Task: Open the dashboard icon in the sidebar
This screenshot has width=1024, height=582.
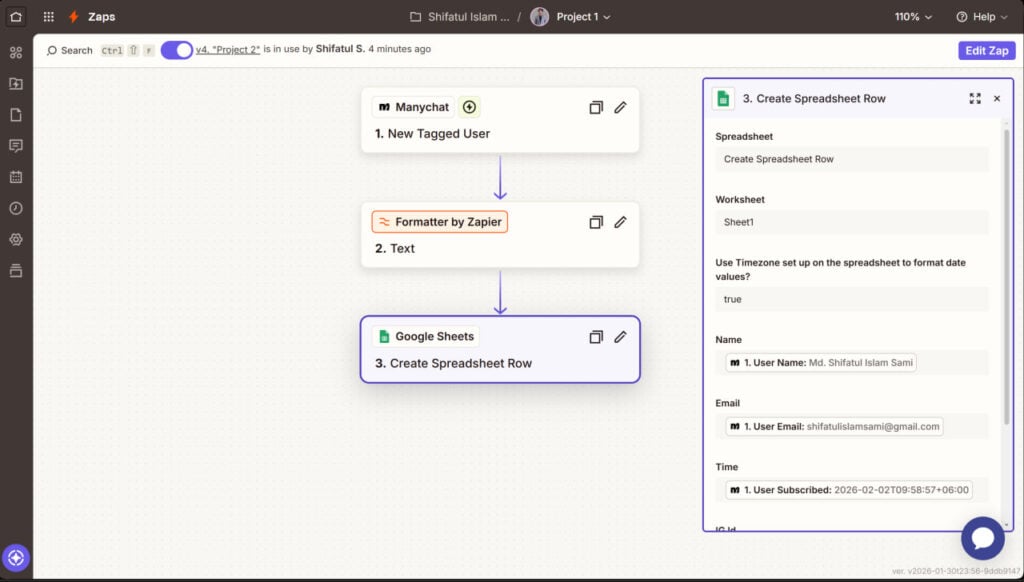Action: point(16,52)
